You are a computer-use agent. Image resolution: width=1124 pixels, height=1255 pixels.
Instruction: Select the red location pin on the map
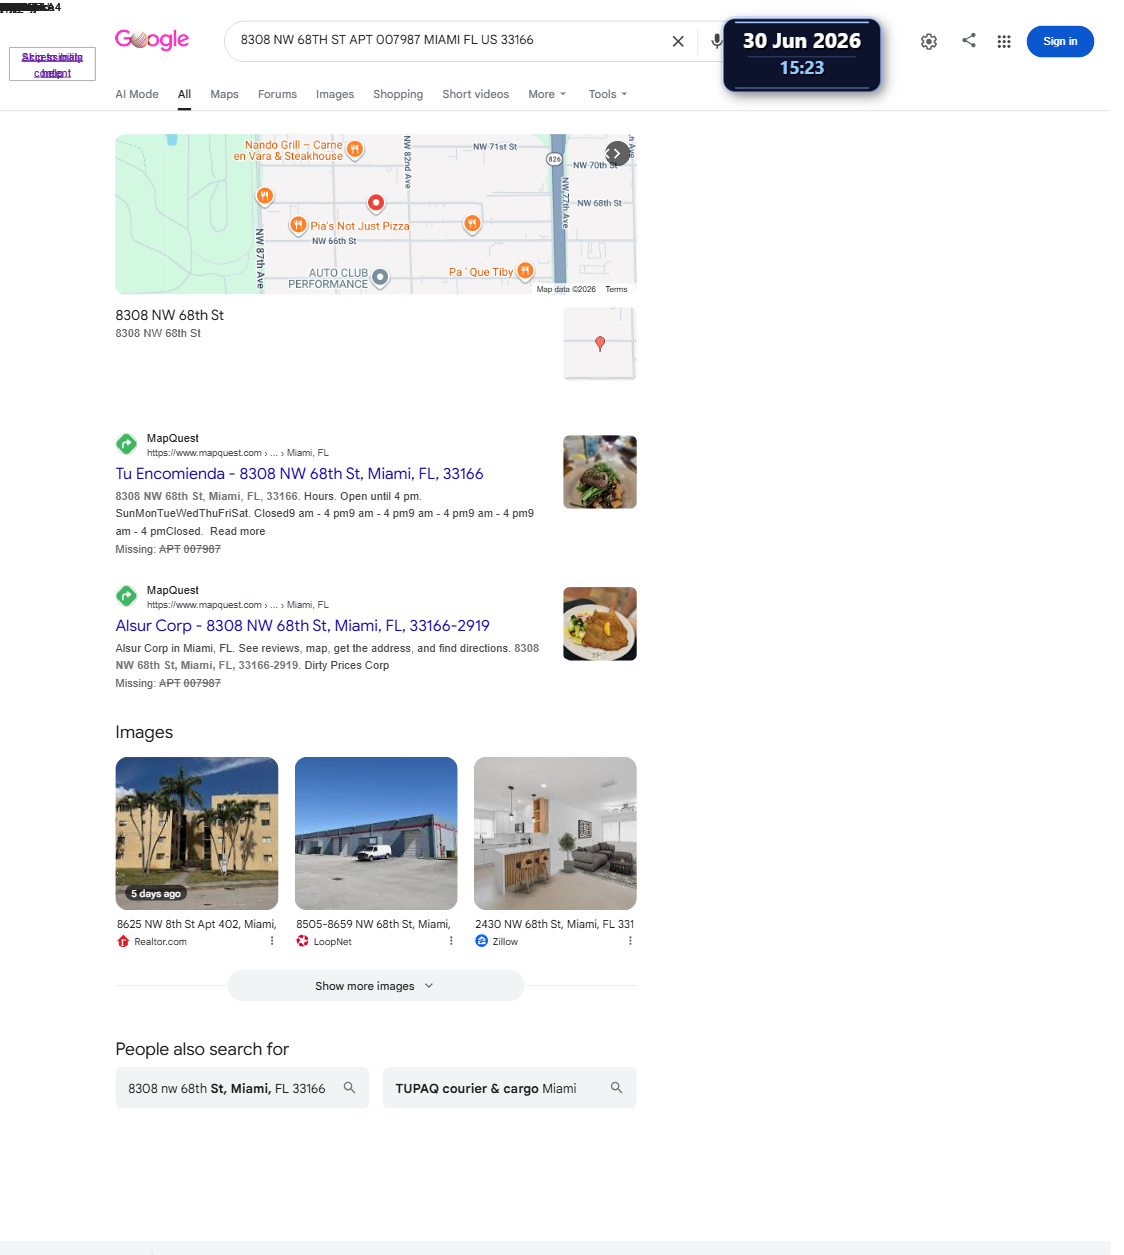376,203
